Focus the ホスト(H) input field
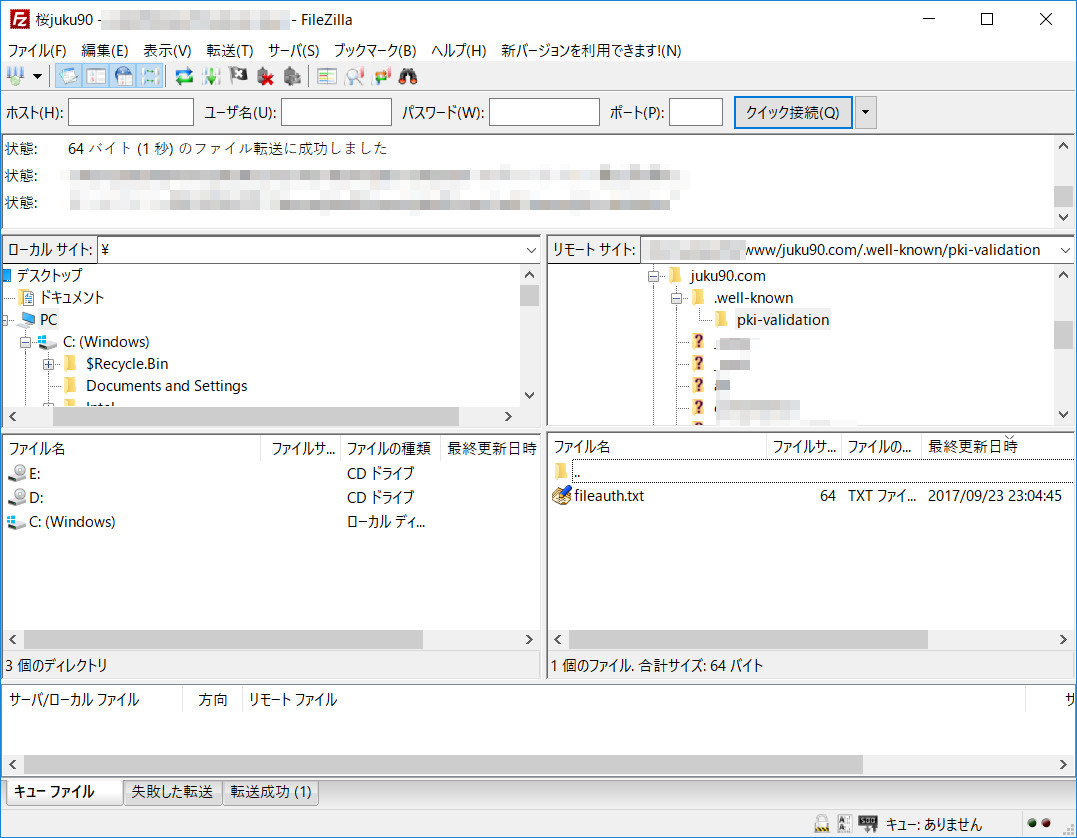The image size is (1077, 838). (x=131, y=112)
